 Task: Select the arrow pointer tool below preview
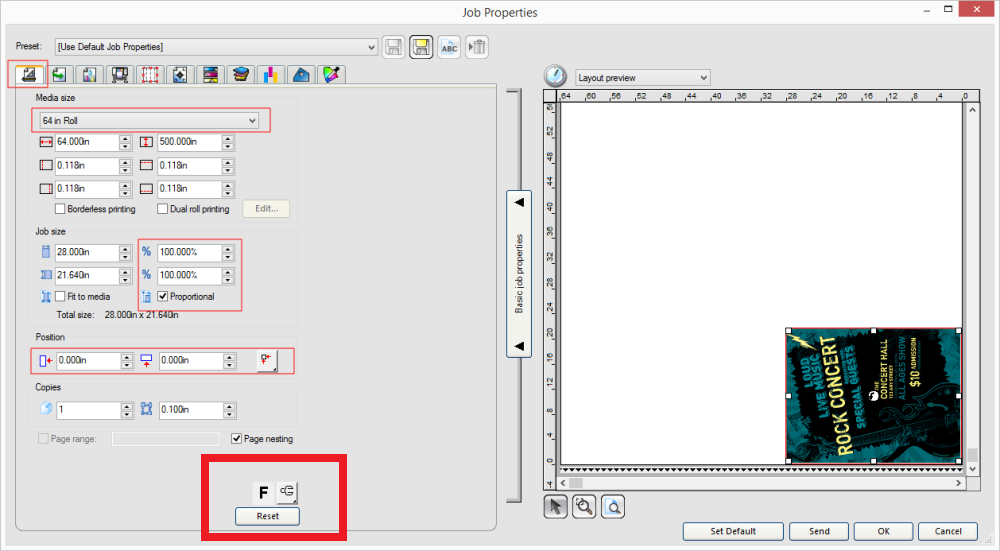click(555, 507)
